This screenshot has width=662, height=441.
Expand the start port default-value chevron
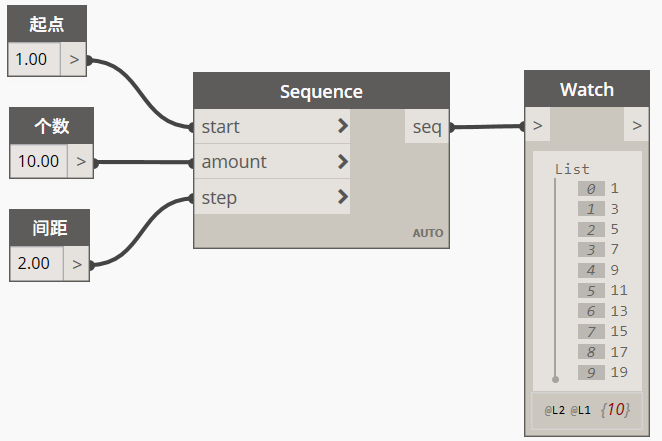point(343,126)
